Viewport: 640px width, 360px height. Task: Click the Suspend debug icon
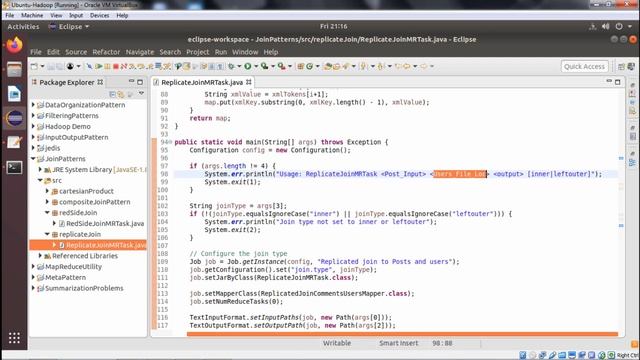pos(107,66)
